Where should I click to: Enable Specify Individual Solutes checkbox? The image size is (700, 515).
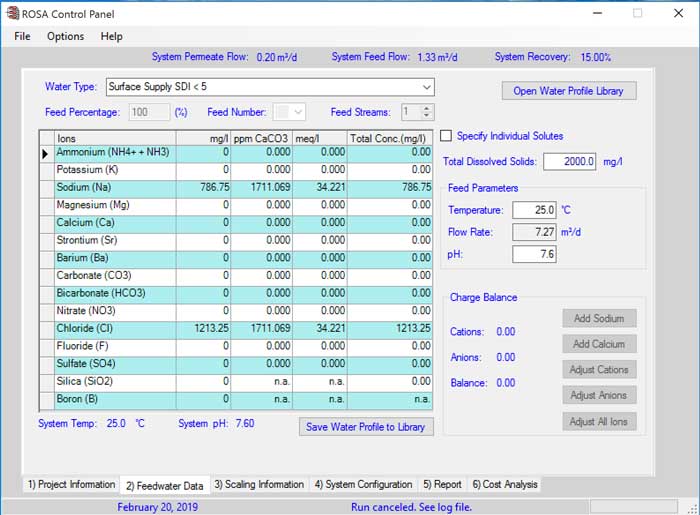point(446,136)
